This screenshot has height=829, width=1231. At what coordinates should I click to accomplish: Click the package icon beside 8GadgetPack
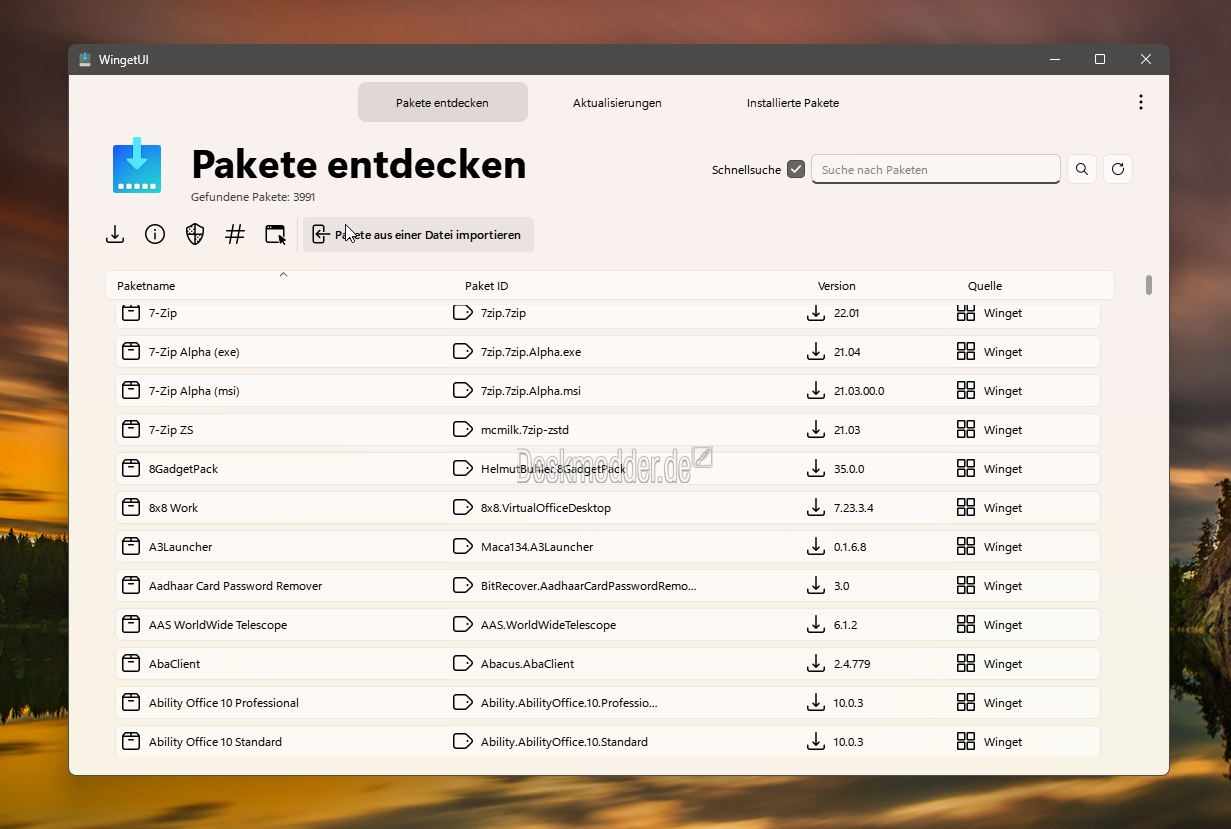[x=130, y=469]
